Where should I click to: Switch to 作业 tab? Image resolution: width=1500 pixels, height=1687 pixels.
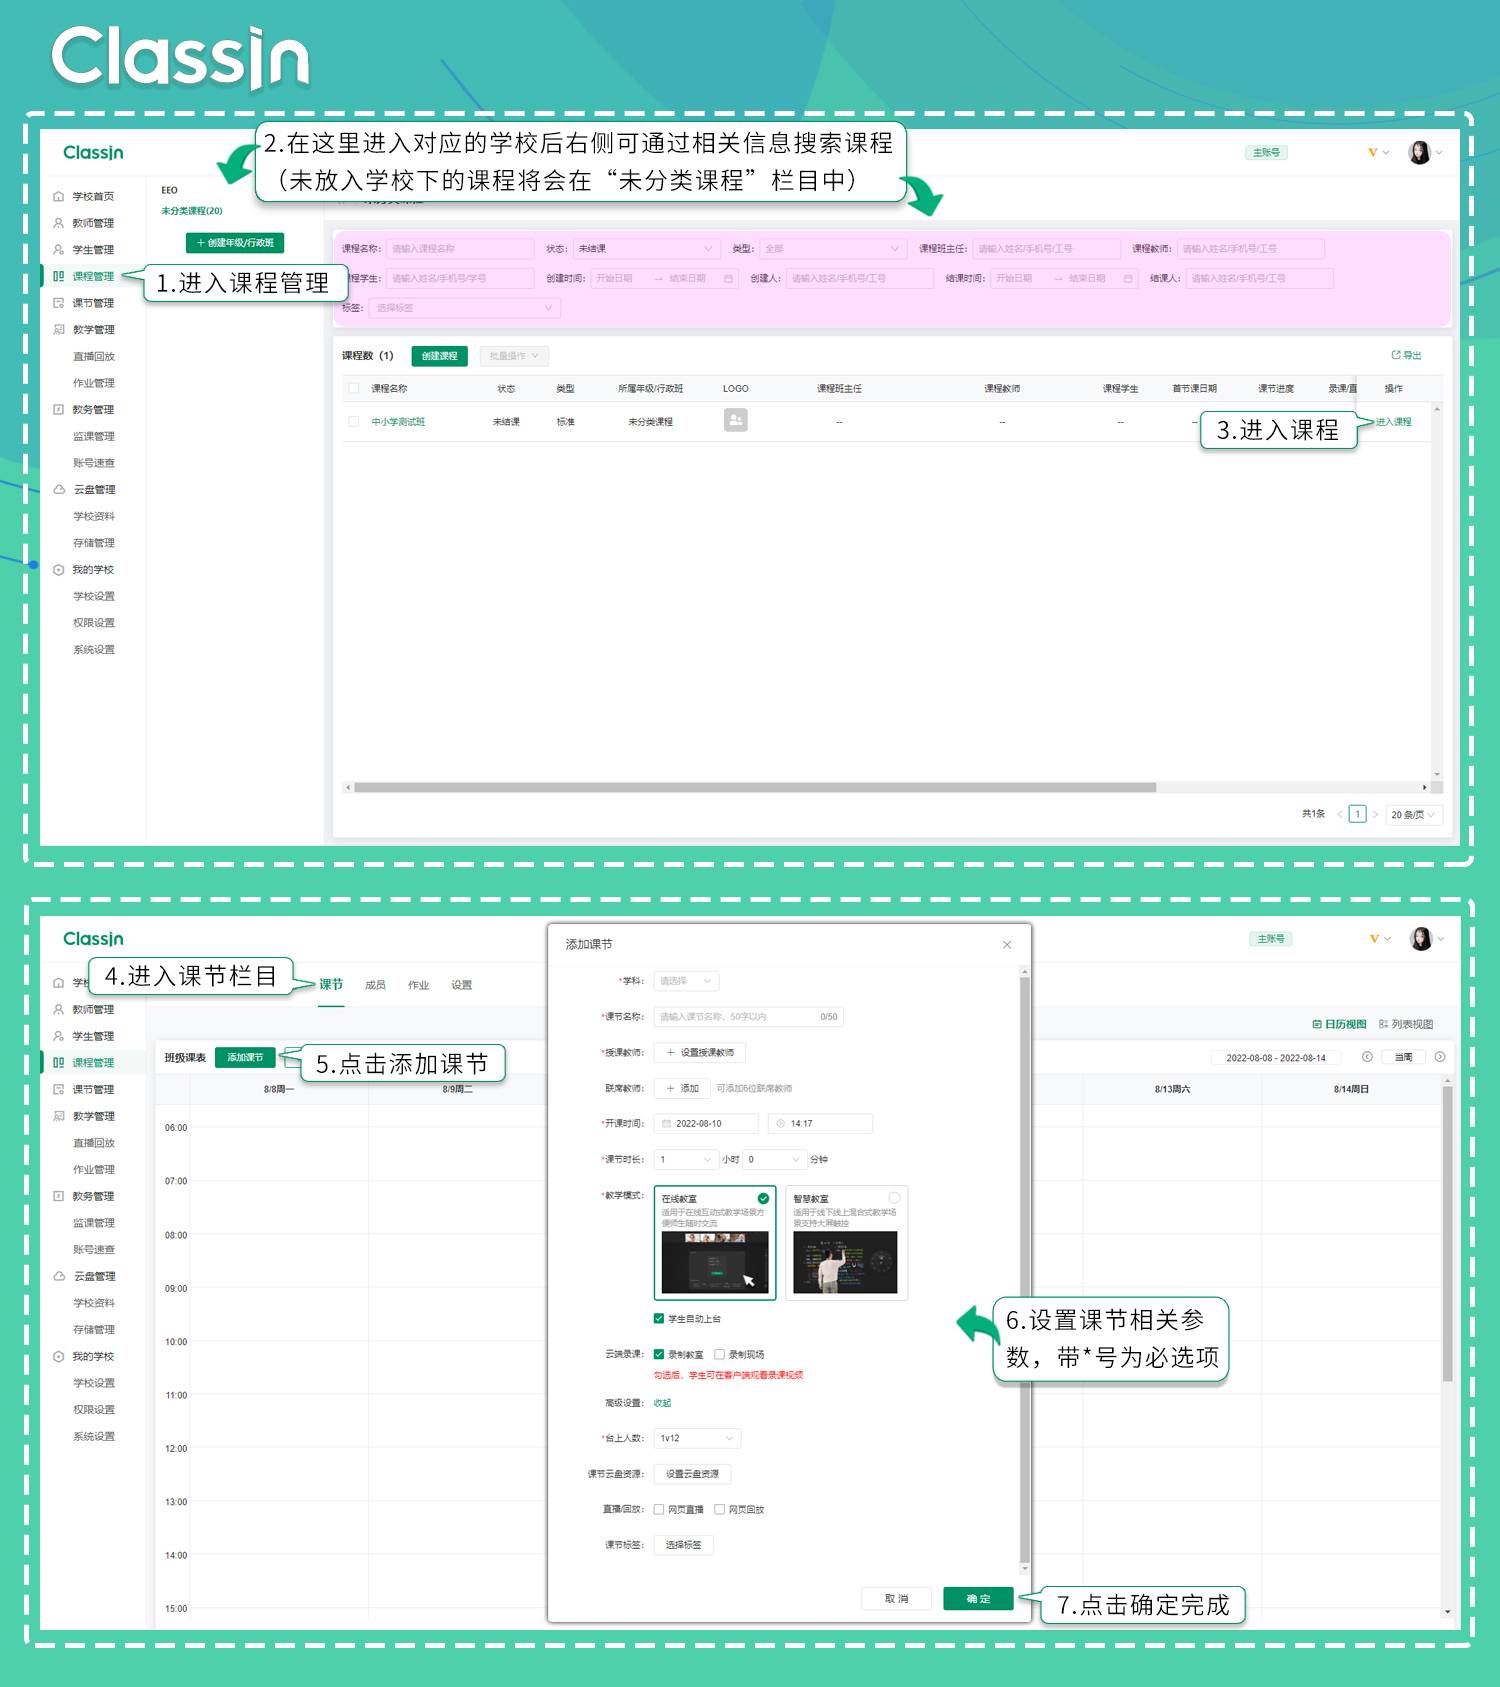[x=418, y=985]
